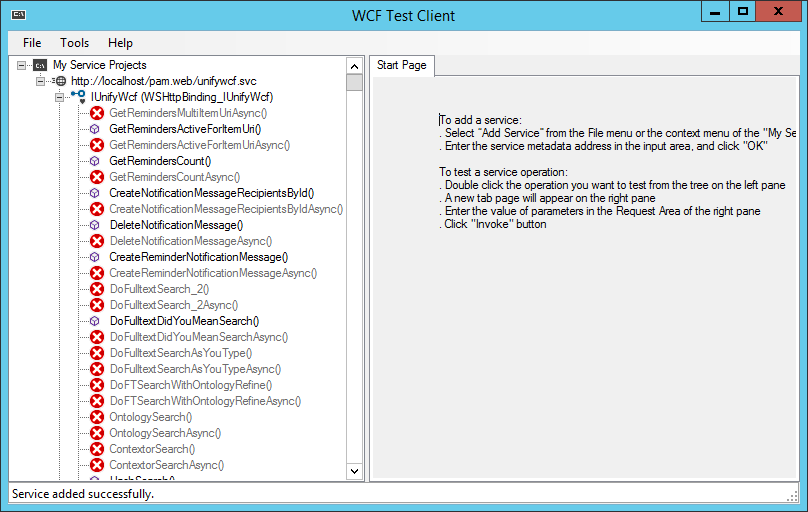Click the red error icon beside GetRemindersActiveForItemUriAsync()
The width and height of the screenshot is (808, 512).
(97, 145)
